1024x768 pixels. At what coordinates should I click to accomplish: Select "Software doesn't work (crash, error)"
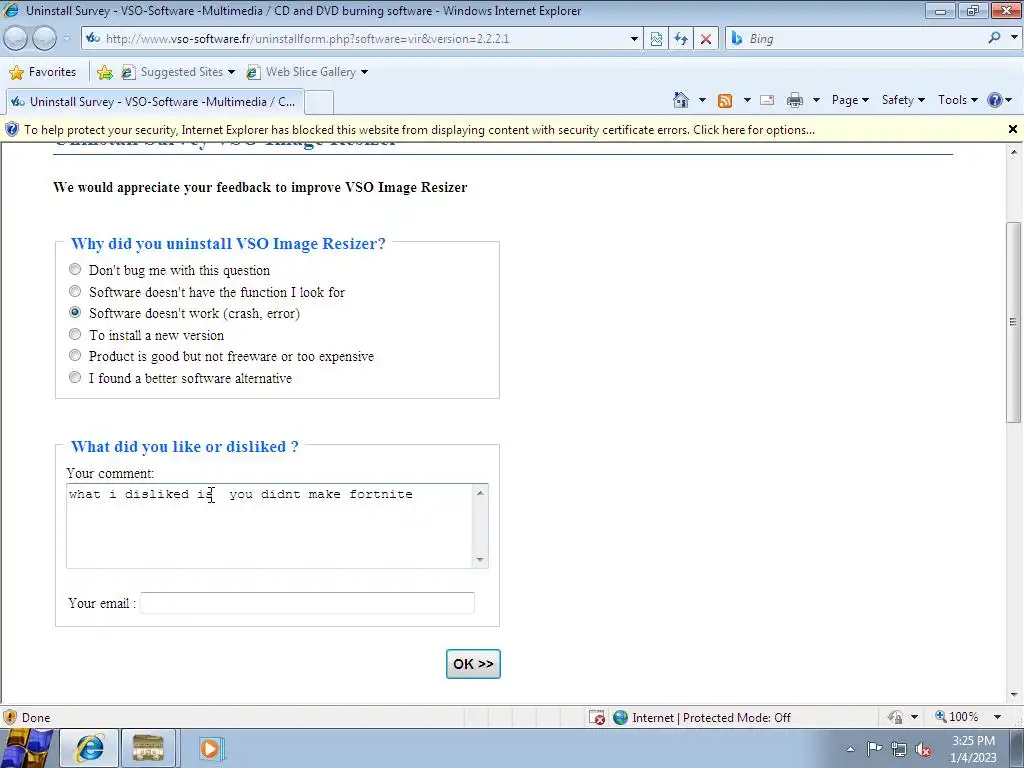[75, 312]
